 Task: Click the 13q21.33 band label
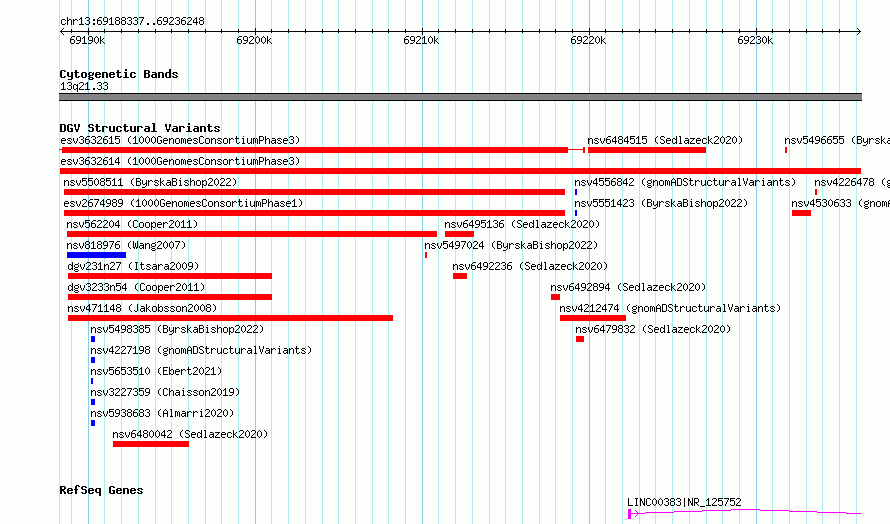click(84, 86)
